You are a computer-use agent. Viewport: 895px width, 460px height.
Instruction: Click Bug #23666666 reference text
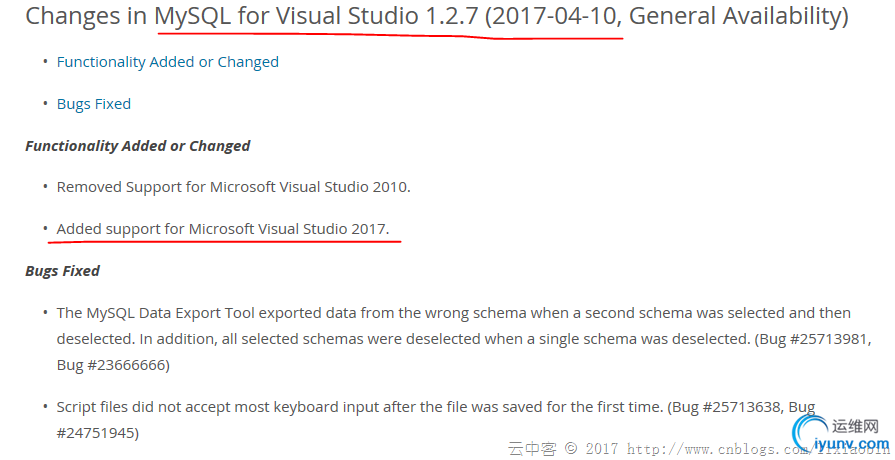(x=113, y=365)
